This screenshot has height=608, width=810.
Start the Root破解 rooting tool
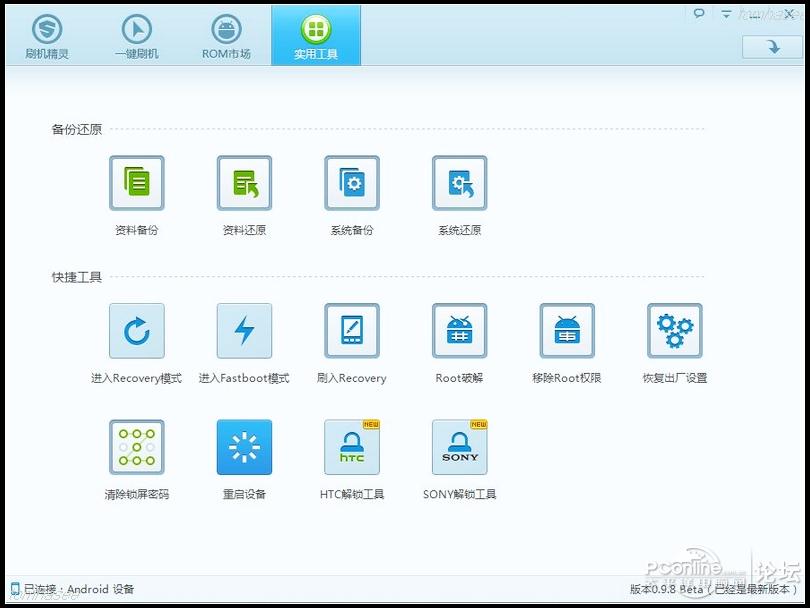pos(460,332)
